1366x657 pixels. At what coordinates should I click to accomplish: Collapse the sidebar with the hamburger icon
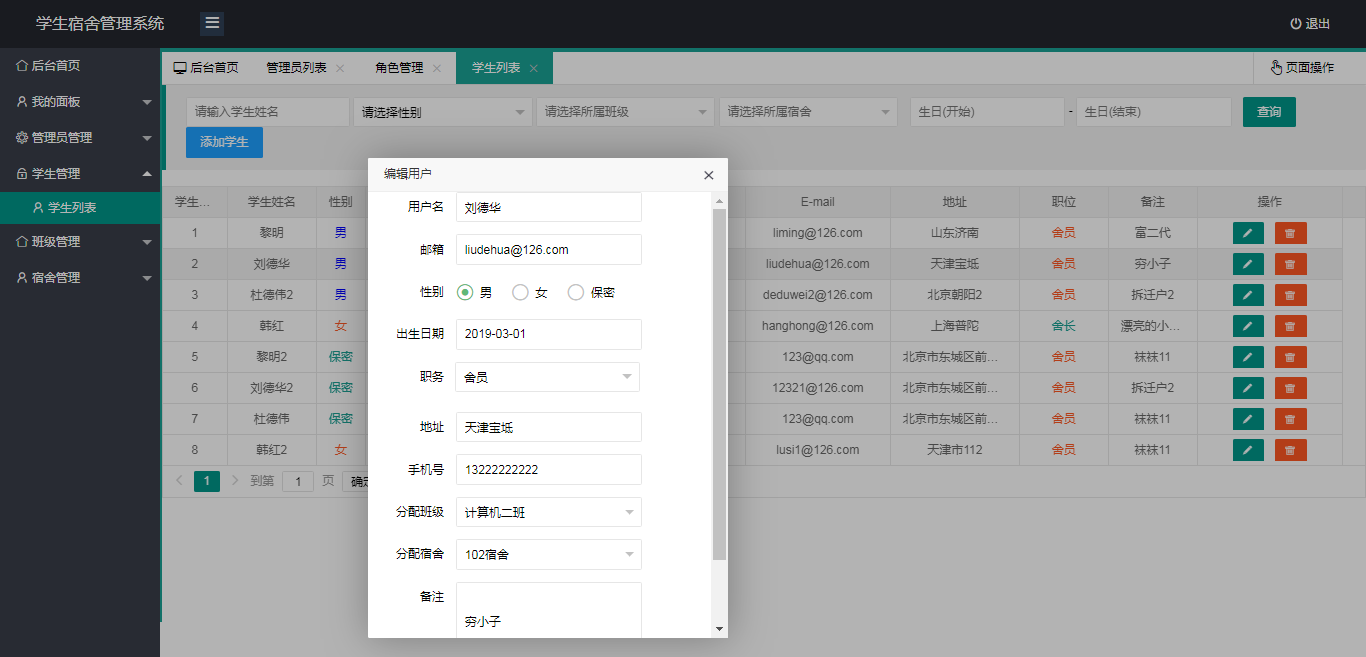[211, 23]
